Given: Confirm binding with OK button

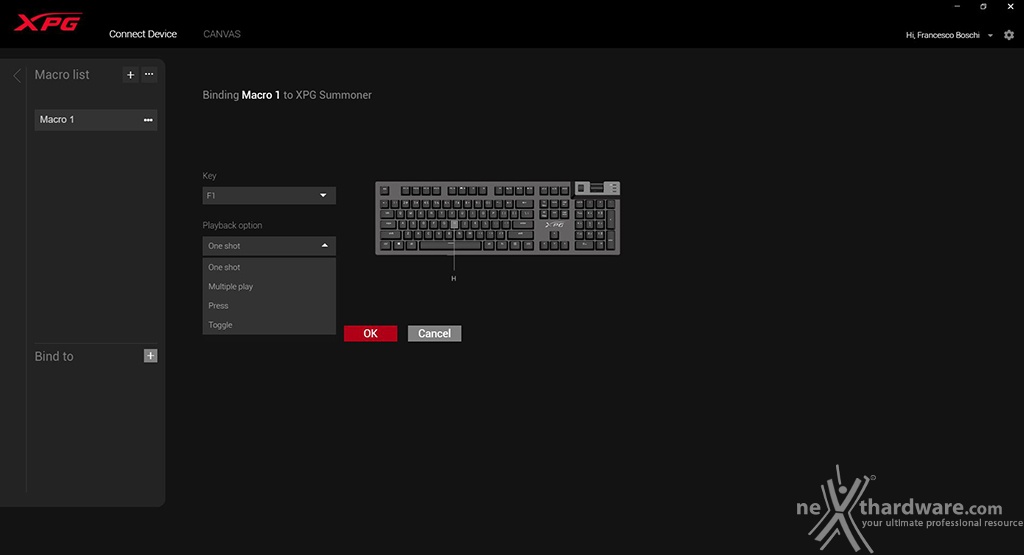Looking at the screenshot, I should pyautogui.click(x=370, y=333).
